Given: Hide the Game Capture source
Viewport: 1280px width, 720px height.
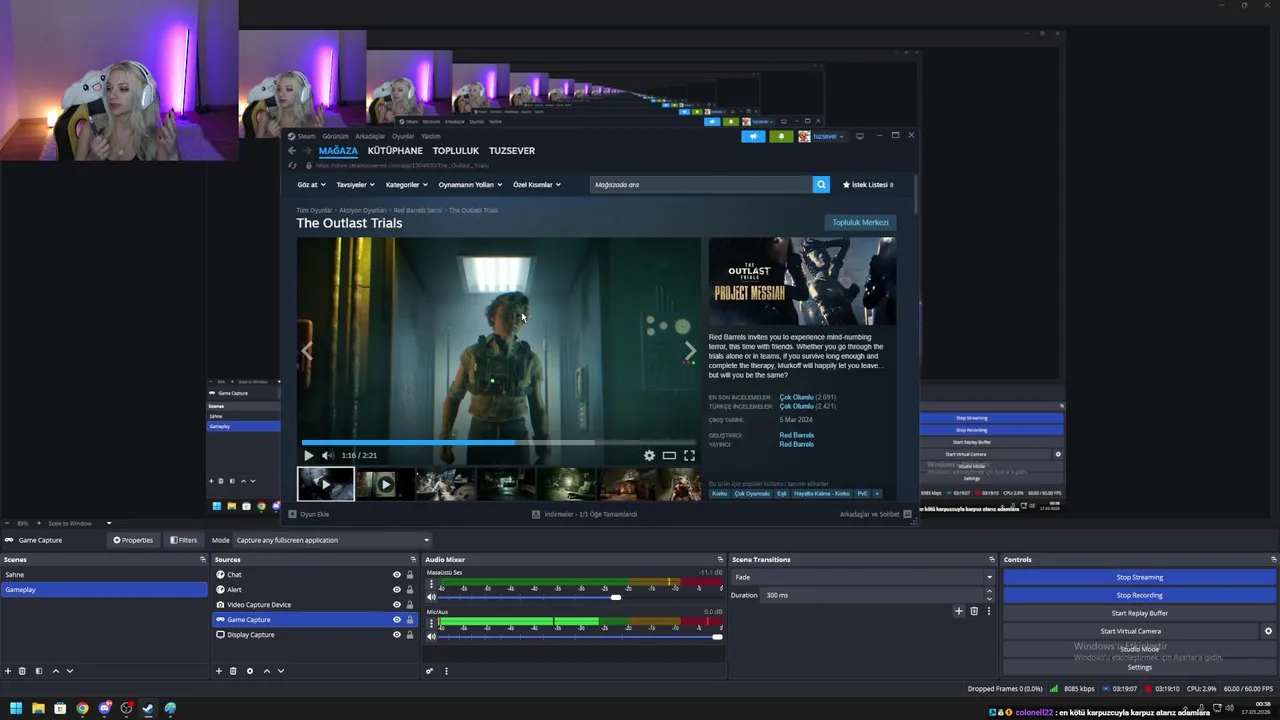Looking at the screenshot, I should click(397, 620).
